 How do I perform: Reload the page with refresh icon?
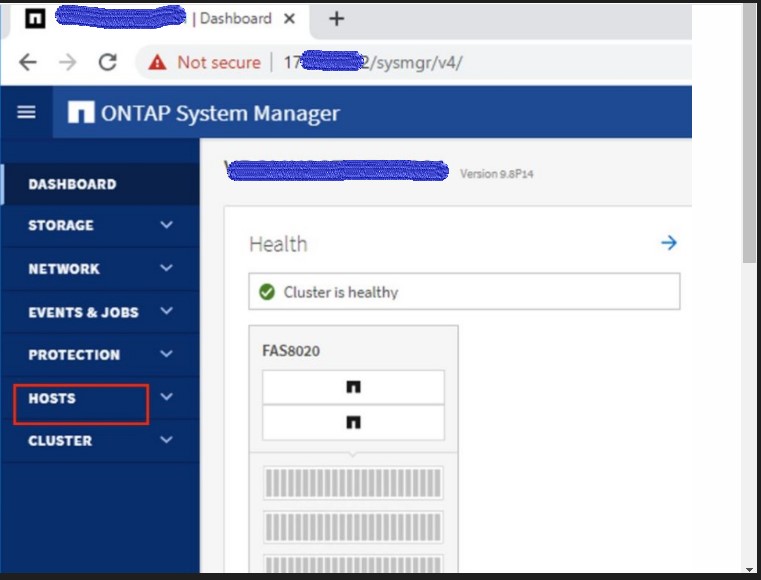point(108,62)
